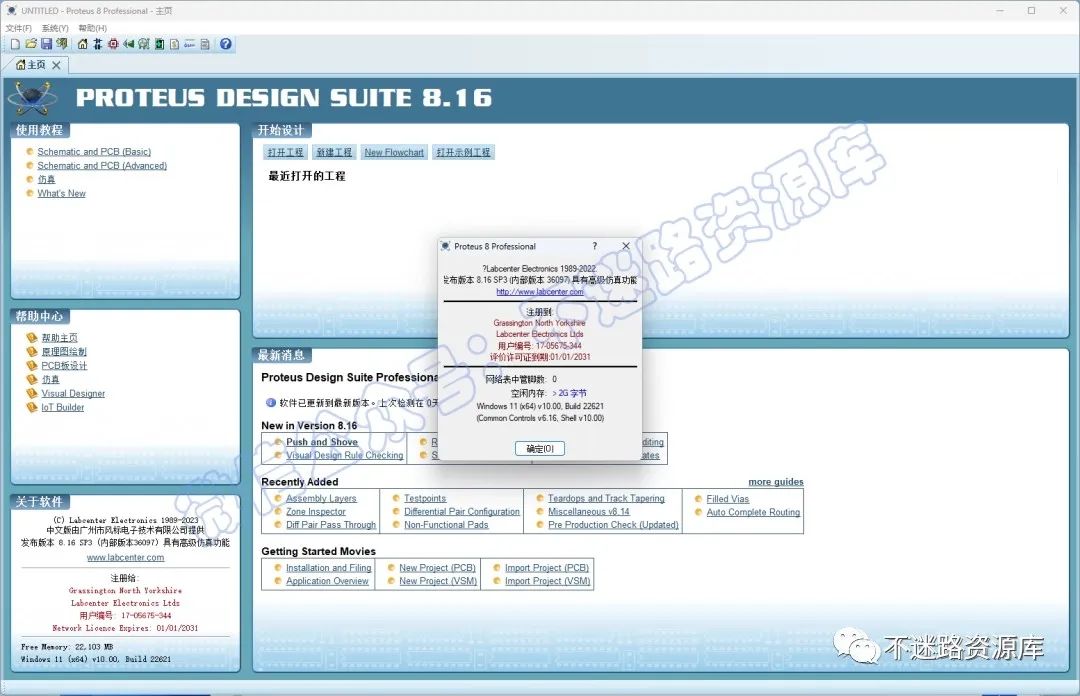
Task: Play New Project (PCB) movie
Action: [437, 568]
